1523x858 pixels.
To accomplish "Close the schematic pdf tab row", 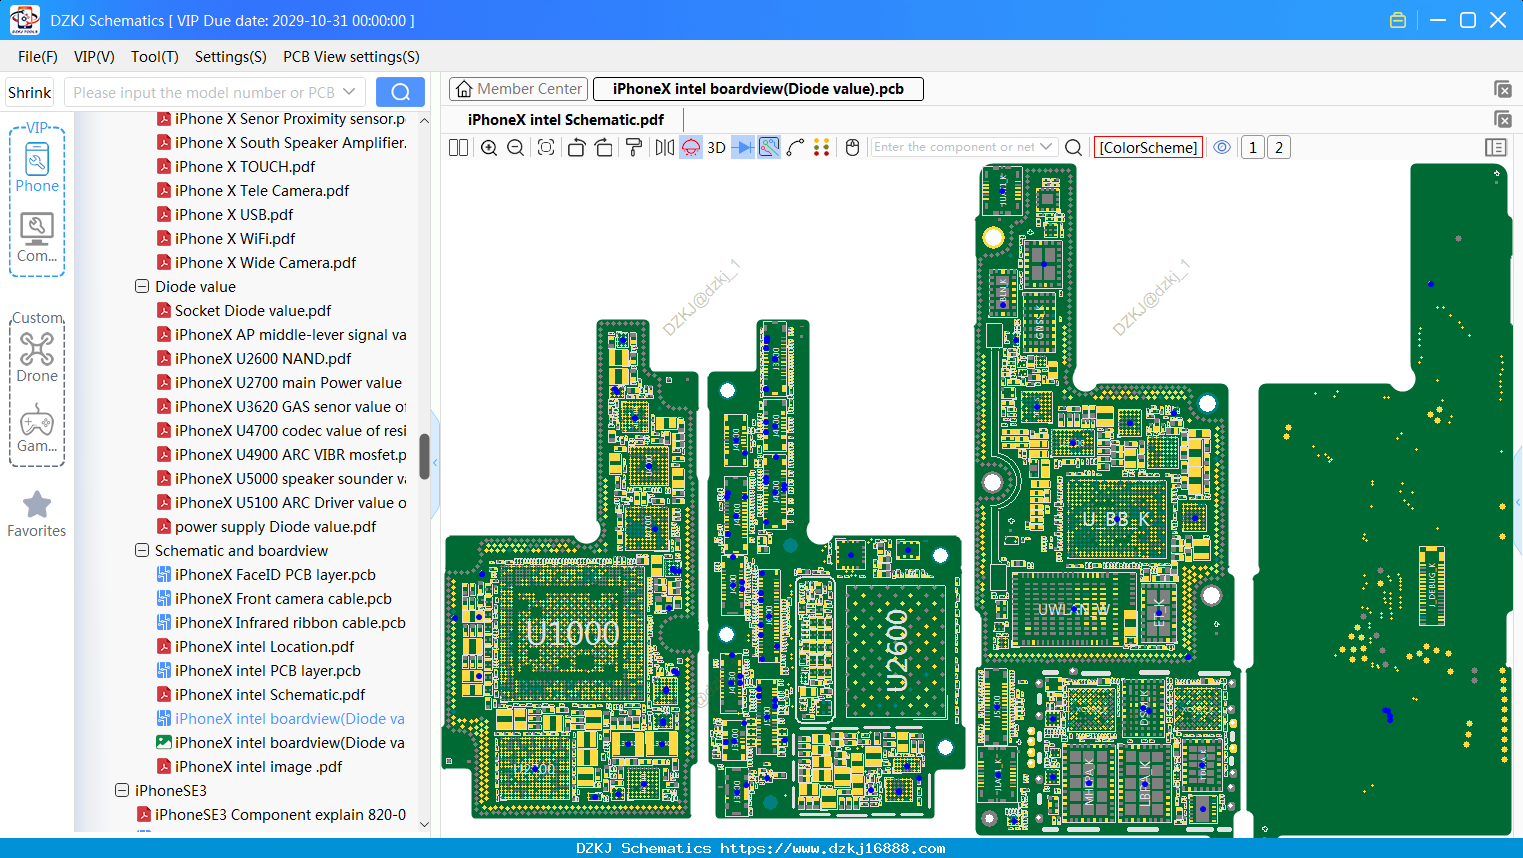I will pos(1503,119).
